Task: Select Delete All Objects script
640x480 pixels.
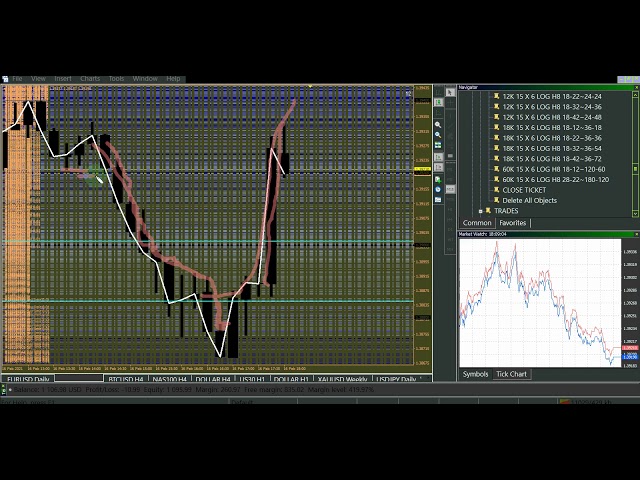Action: [x=529, y=200]
